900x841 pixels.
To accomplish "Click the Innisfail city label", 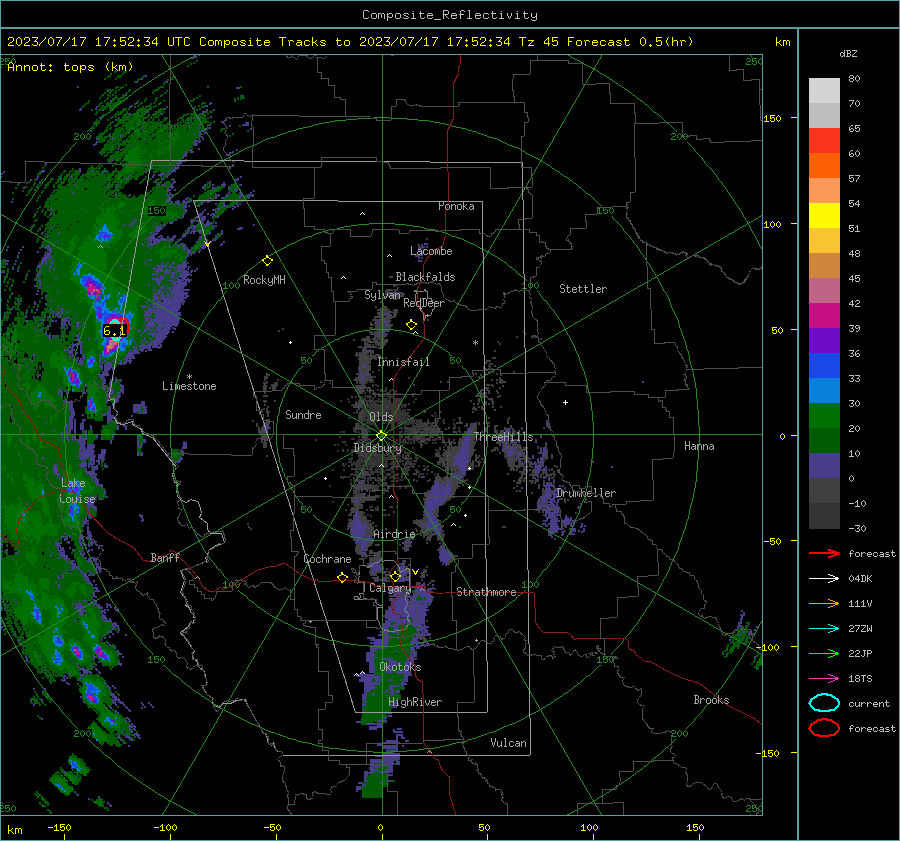I will (x=403, y=362).
